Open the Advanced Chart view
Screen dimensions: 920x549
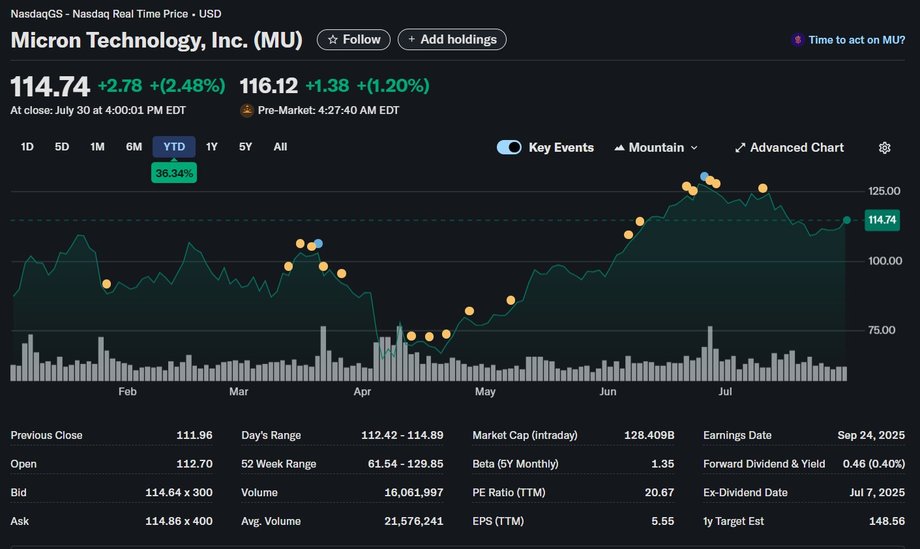[x=789, y=148]
